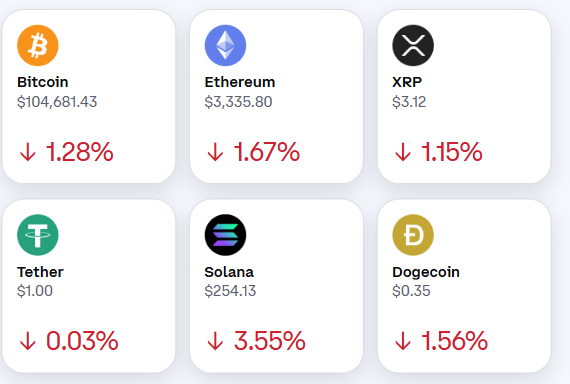
Task: Click the orange Bitcoin logo icon
Action: [x=38, y=45]
